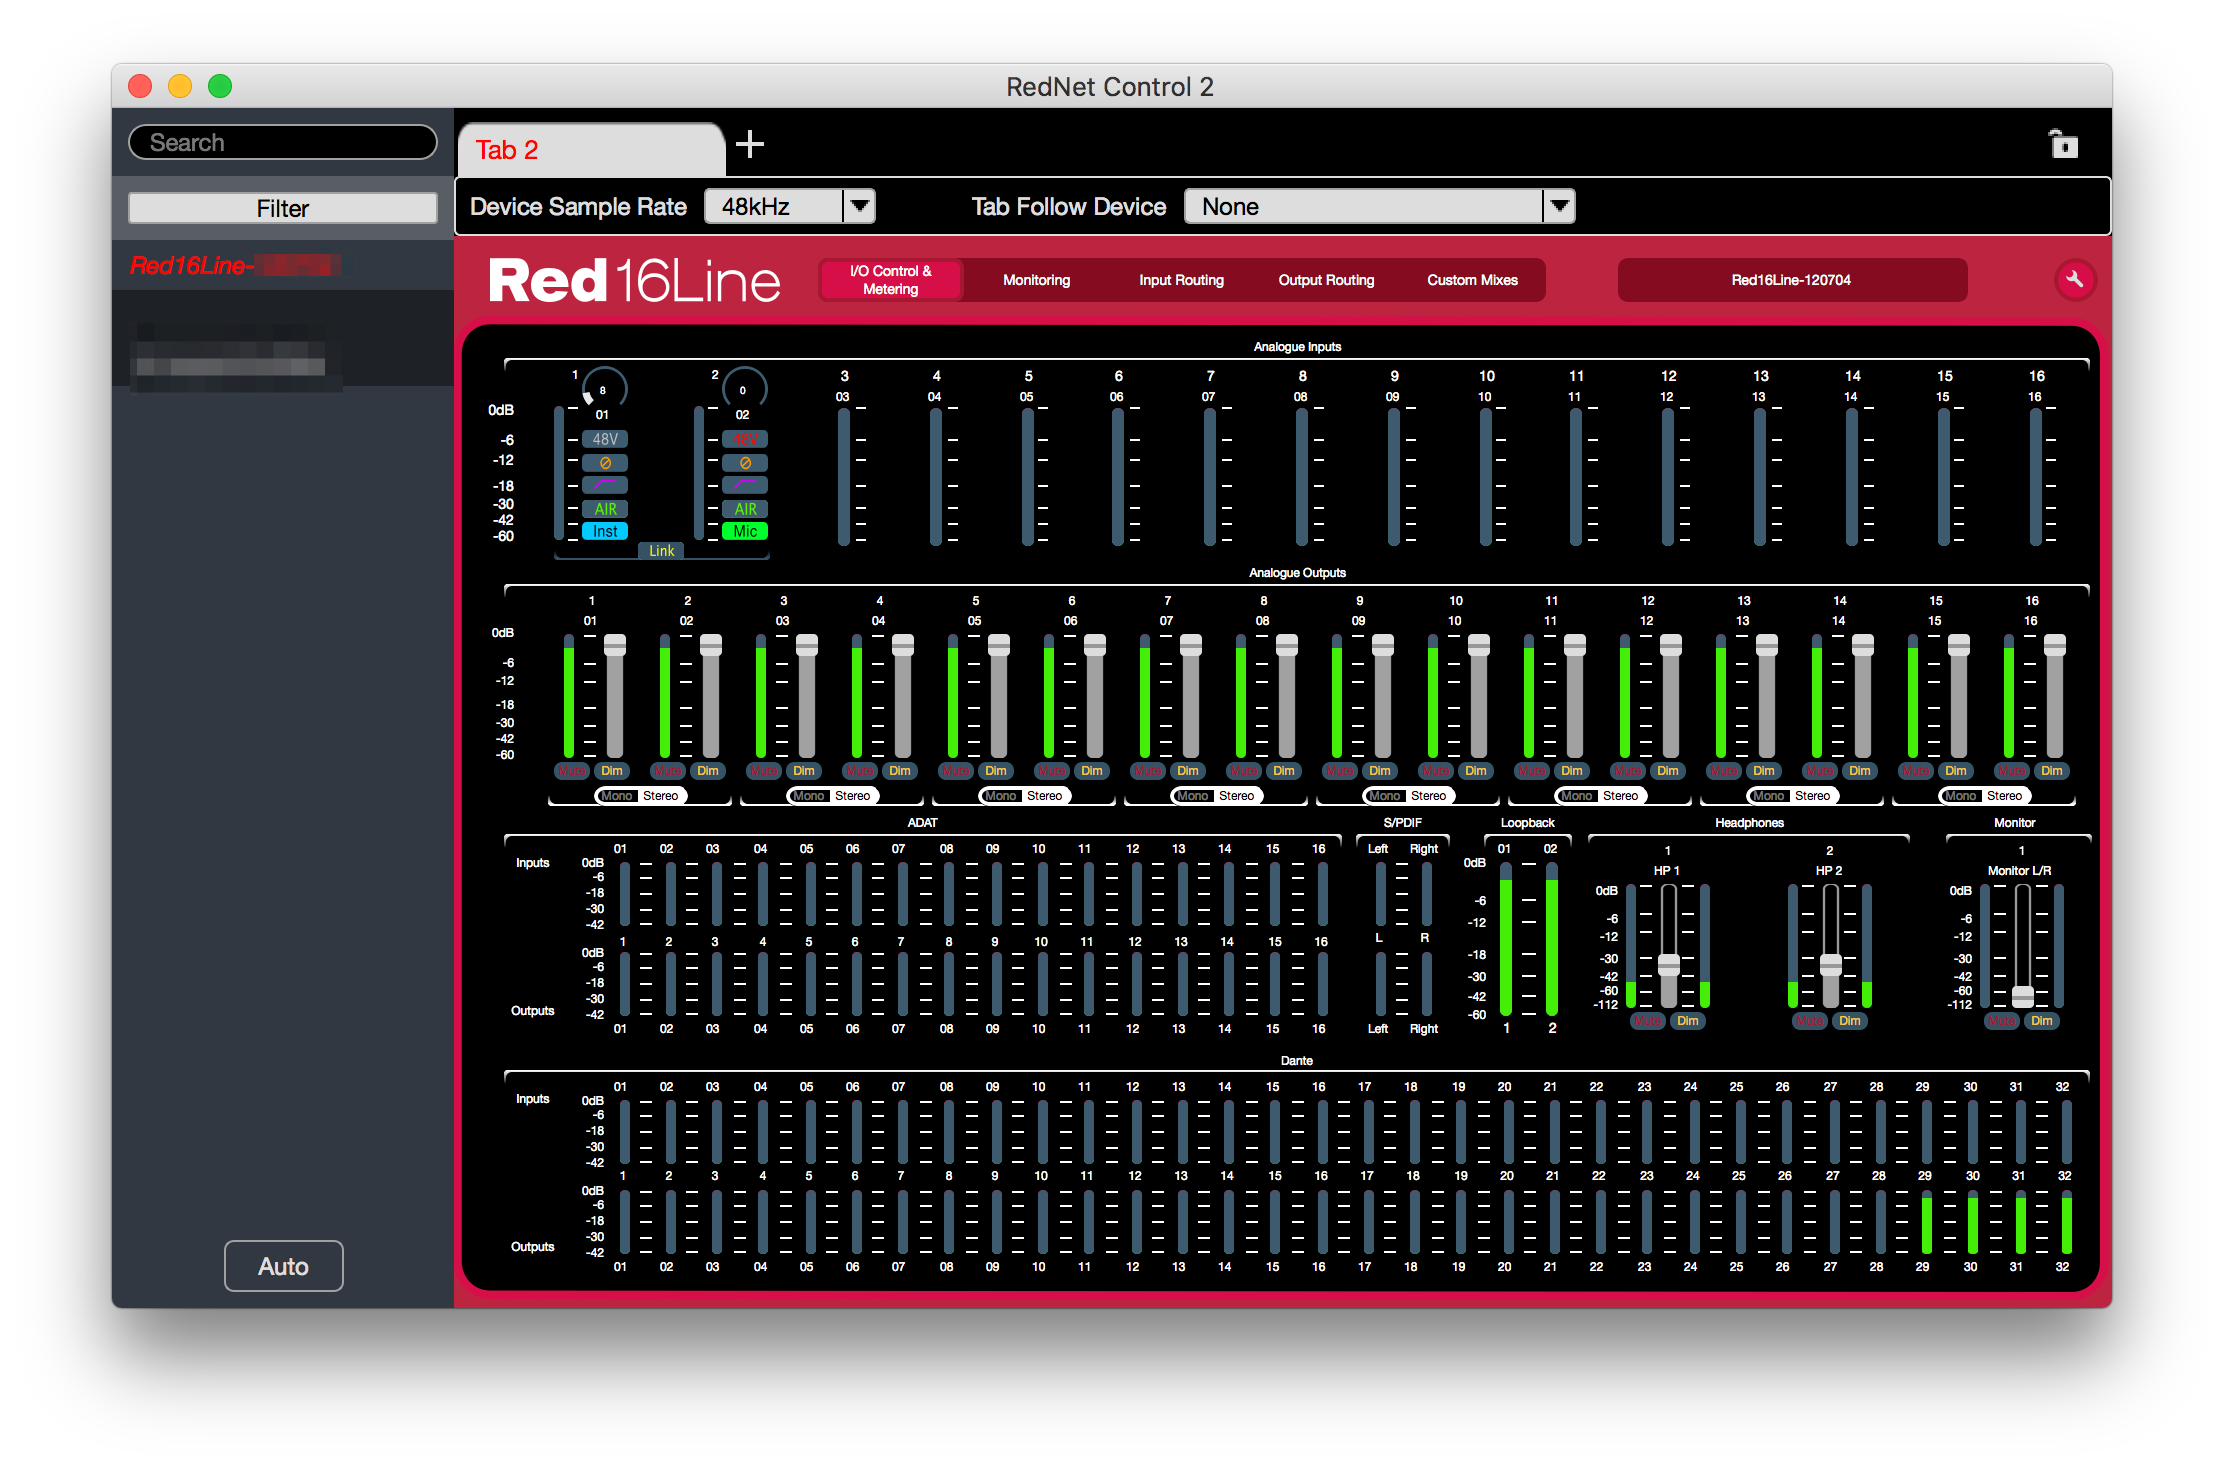Toggle 48V phantom power on input 1
The image size is (2224, 1468).
pyautogui.click(x=605, y=439)
